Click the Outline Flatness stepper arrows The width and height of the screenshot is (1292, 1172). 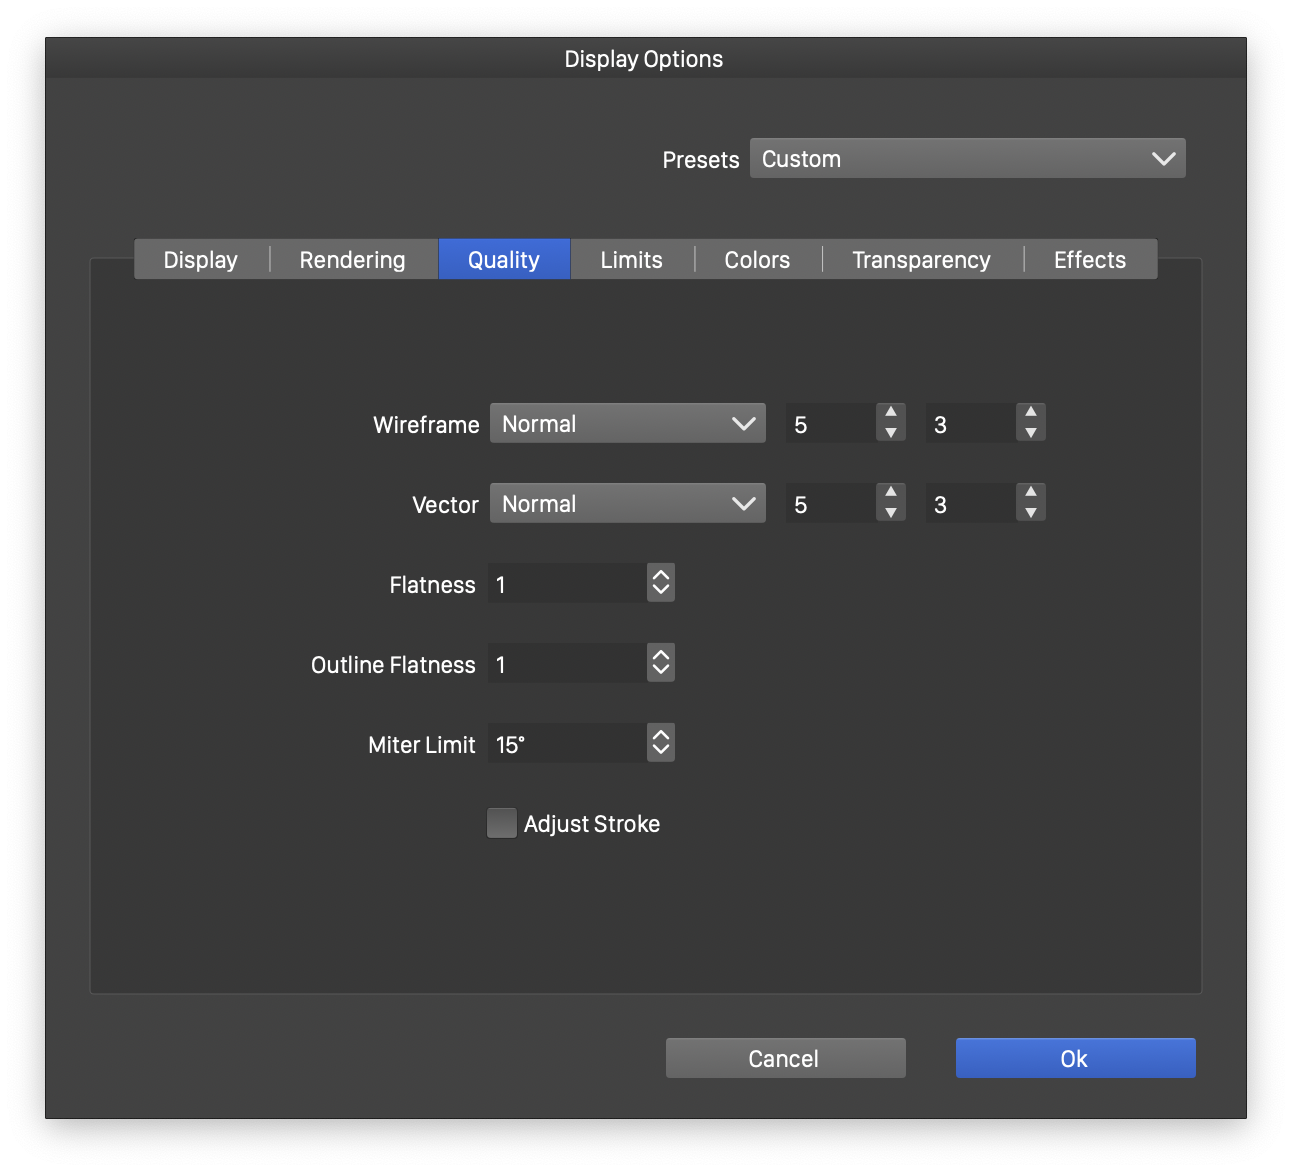660,663
